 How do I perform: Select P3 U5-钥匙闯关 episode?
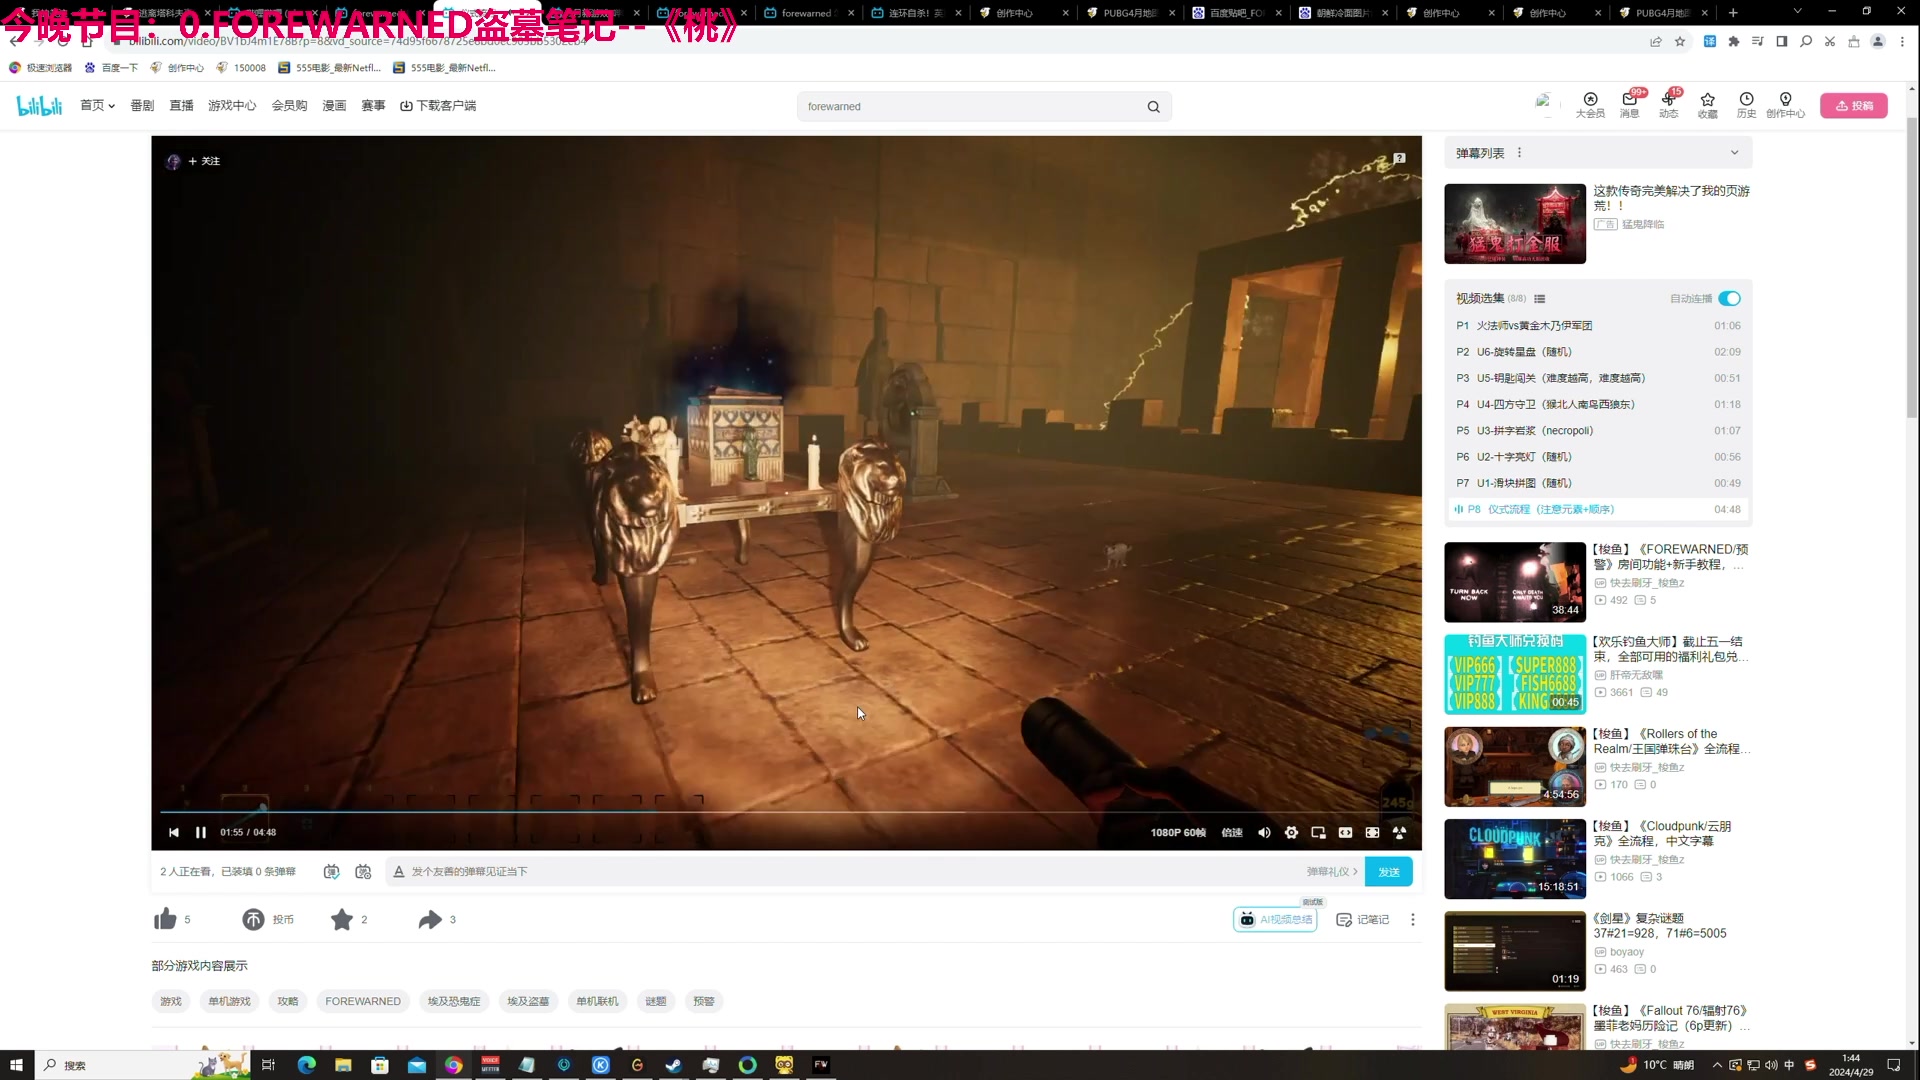(1560, 378)
